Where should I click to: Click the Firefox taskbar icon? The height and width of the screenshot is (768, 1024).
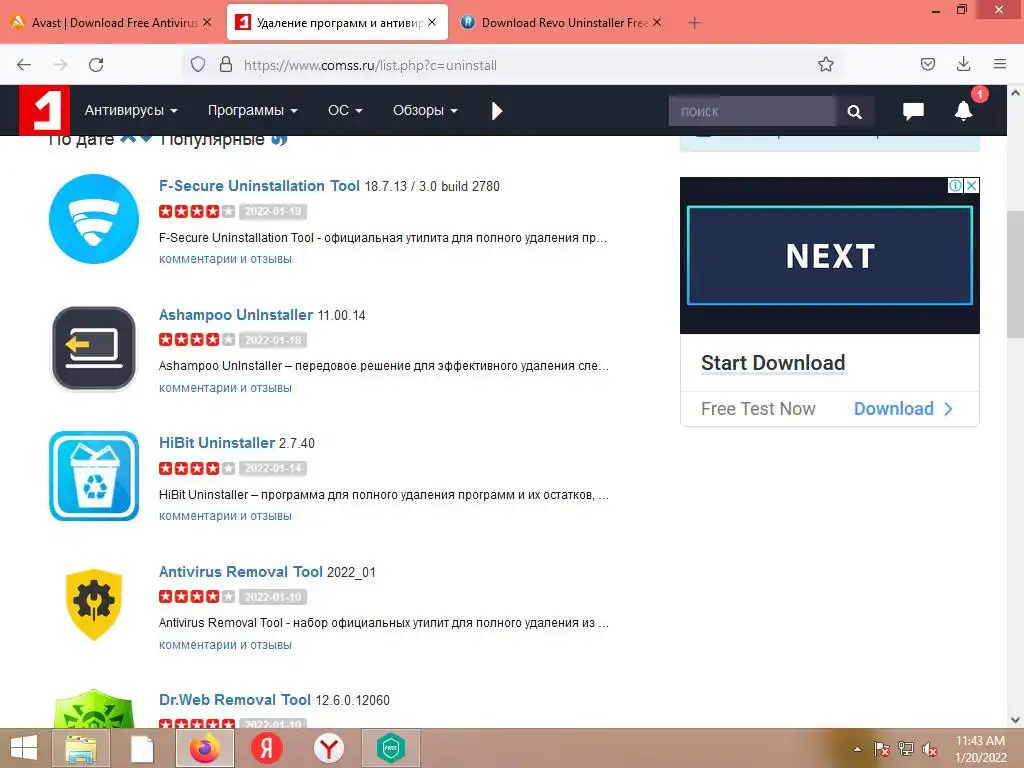(x=205, y=748)
